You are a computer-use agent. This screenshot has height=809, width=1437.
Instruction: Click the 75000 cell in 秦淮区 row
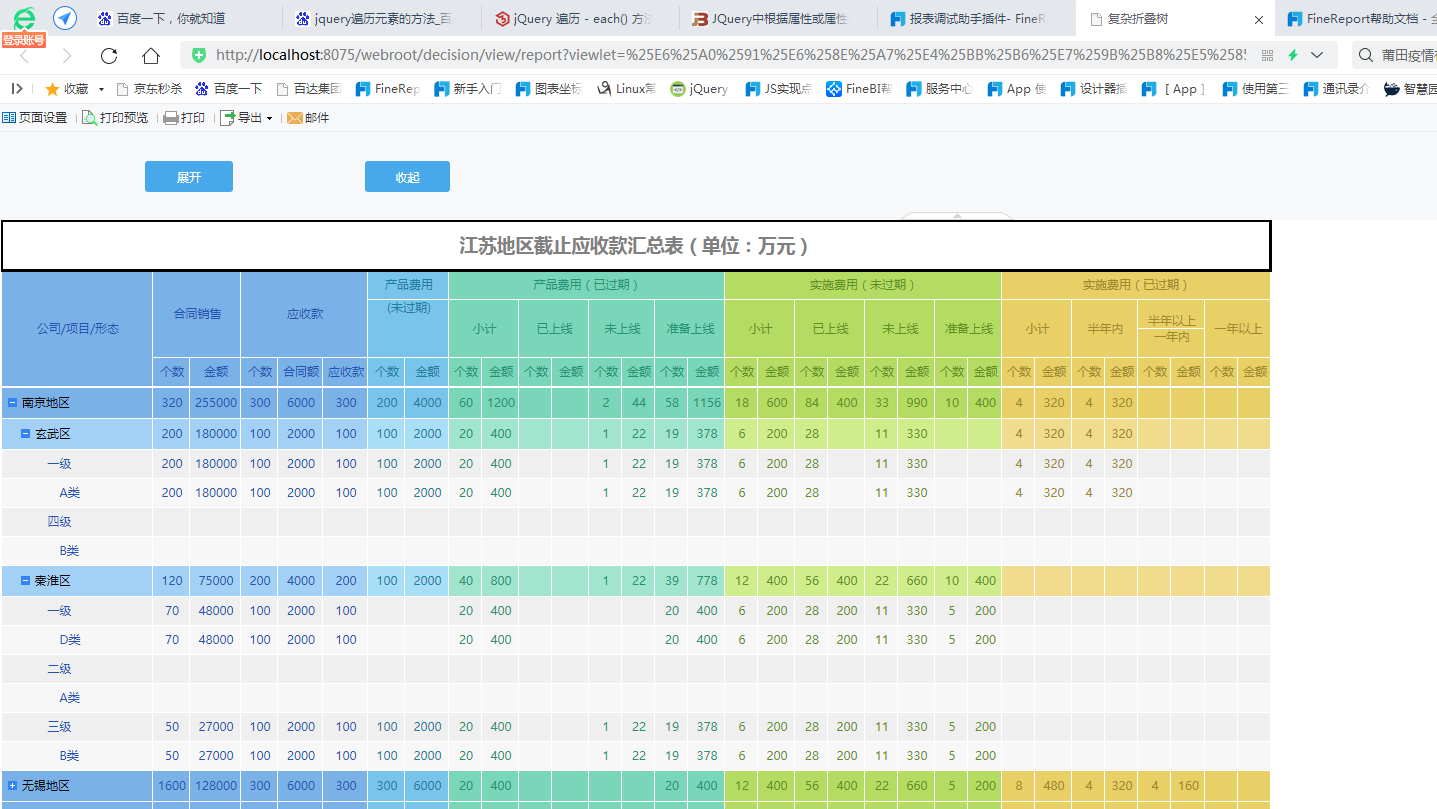216,581
